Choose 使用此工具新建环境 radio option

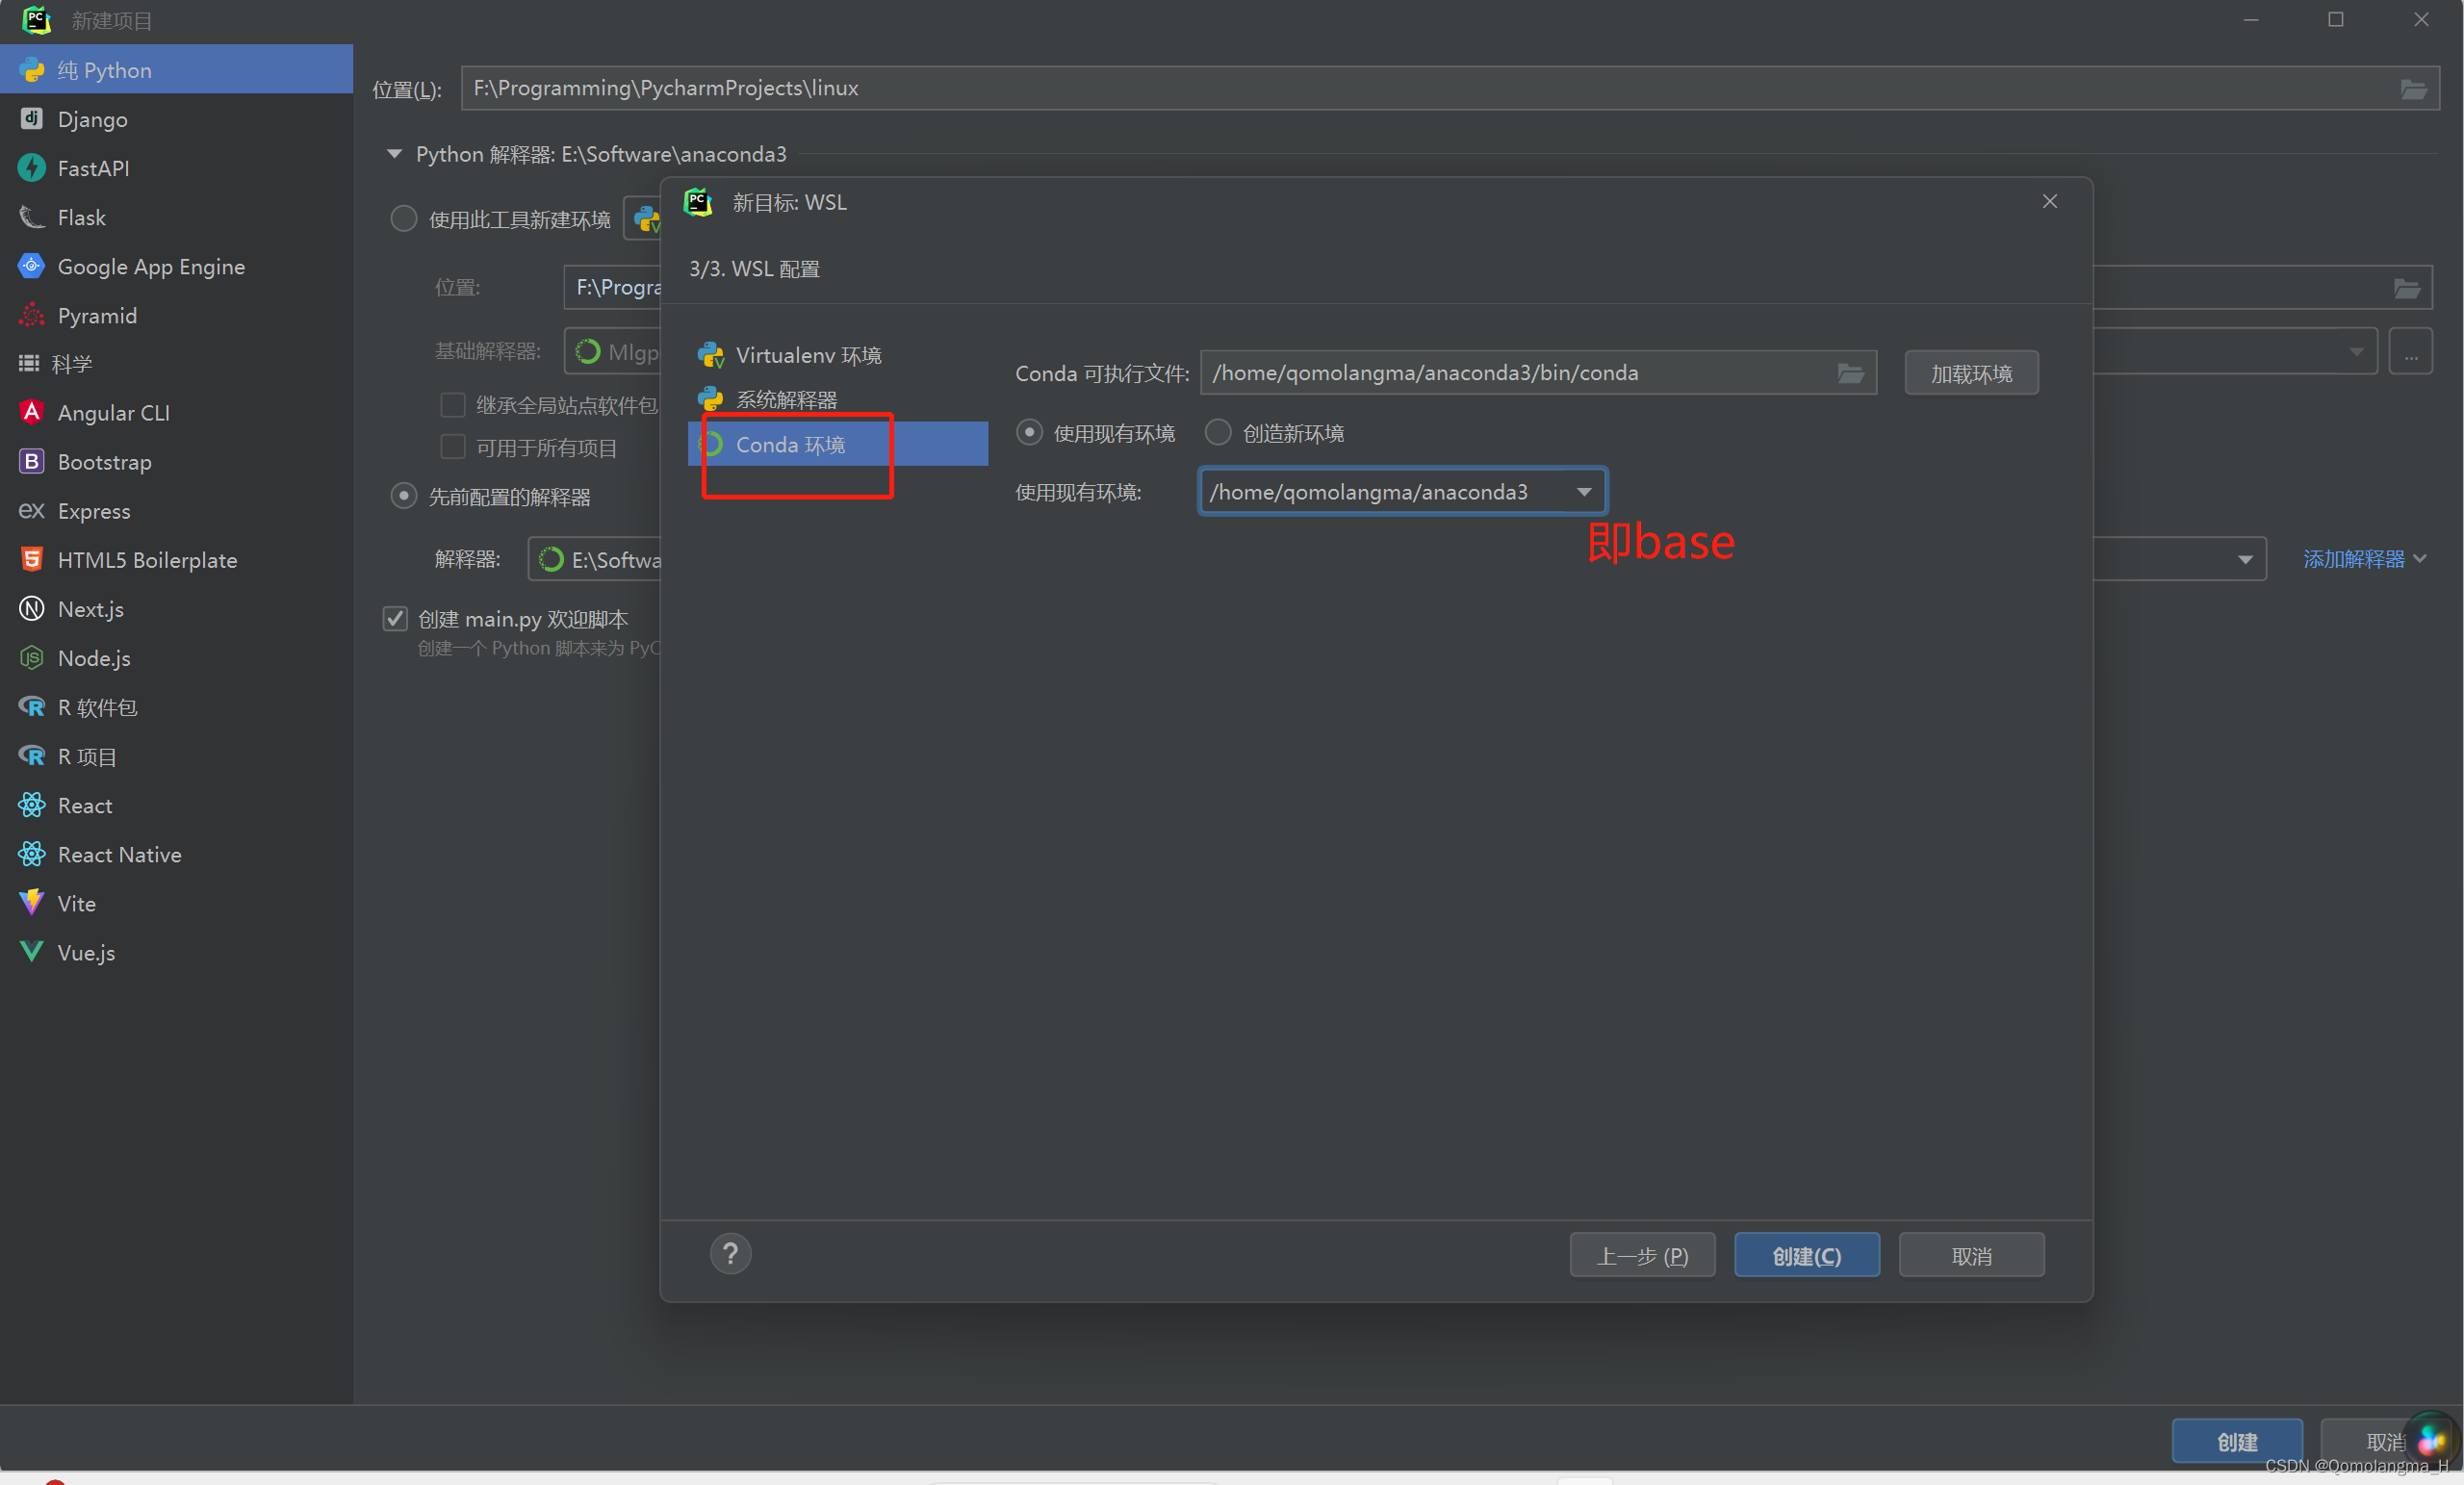(403, 219)
